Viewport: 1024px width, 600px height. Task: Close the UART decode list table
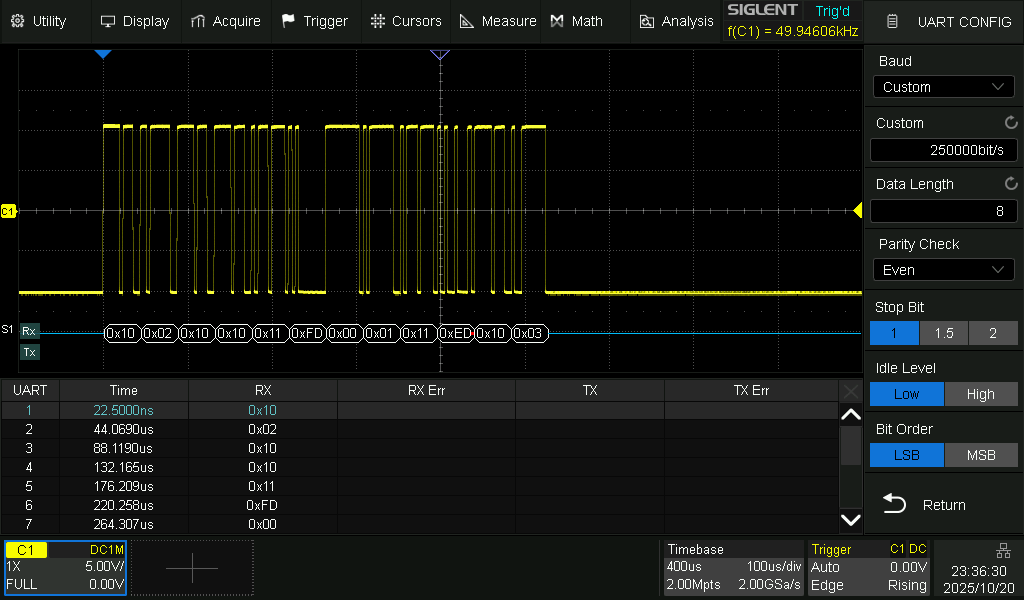[850, 390]
